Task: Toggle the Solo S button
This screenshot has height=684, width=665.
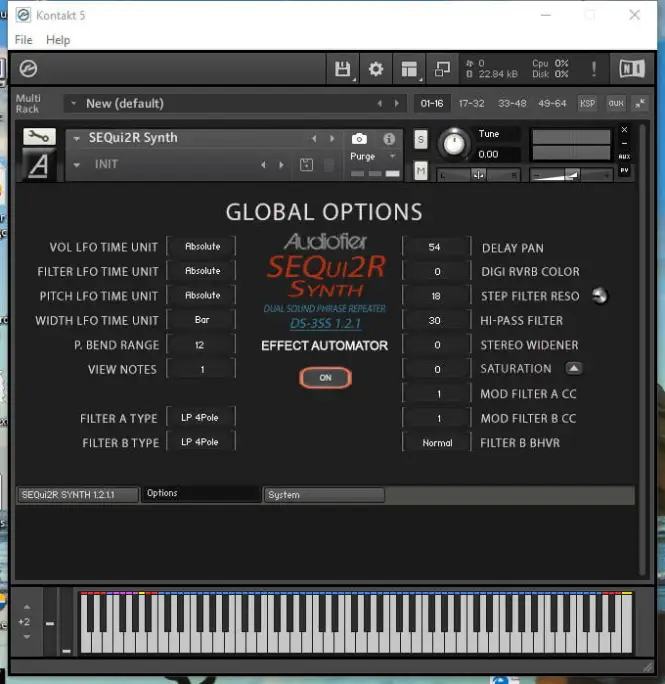Action: [421, 140]
